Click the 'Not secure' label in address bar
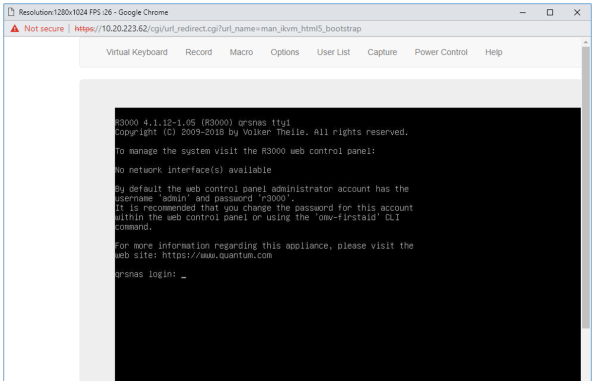The width and height of the screenshot is (594, 381). (44, 29)
